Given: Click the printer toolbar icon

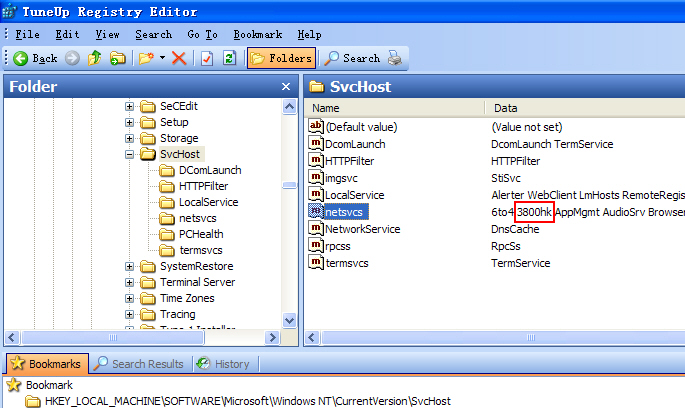Looking at the screenshot, I should click(395, 58).
